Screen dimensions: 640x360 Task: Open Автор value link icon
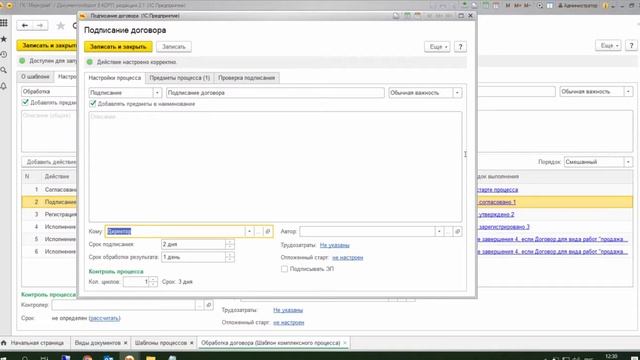click(458, 231)
